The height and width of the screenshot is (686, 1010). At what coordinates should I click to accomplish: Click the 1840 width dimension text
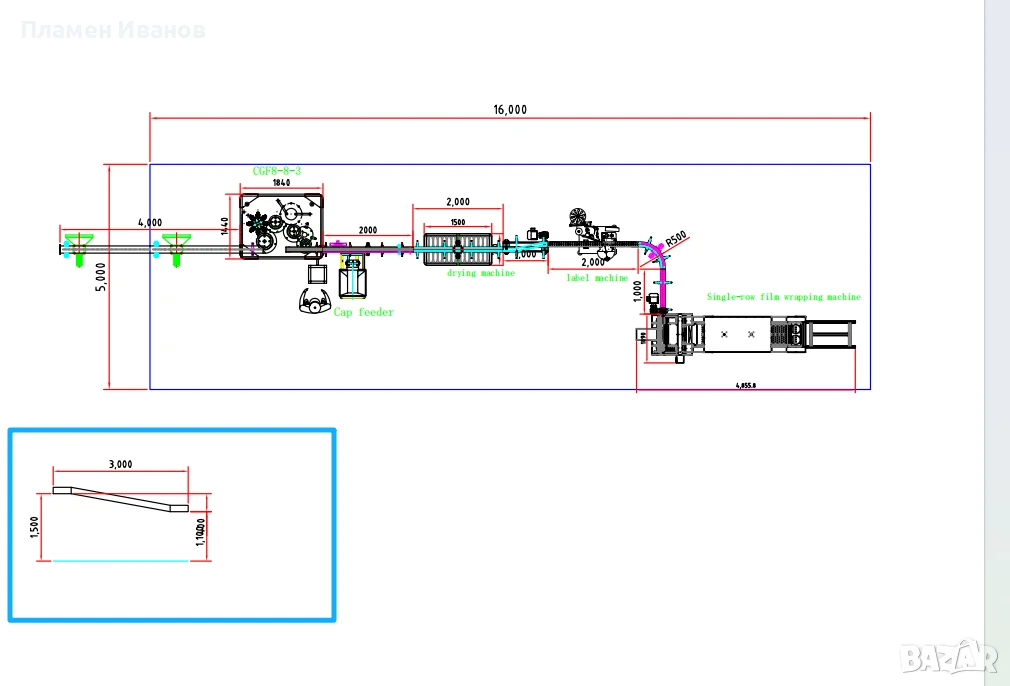pyautogui.click(x=281, y=183)
